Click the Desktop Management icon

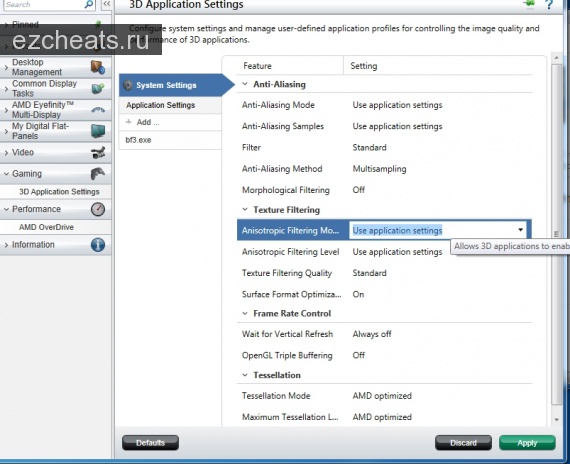click(98, 67)
